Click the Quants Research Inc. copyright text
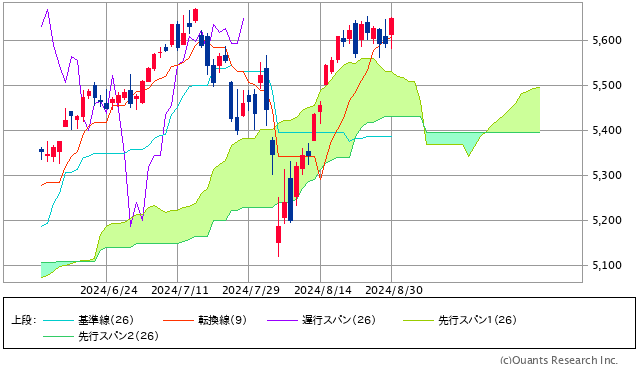Image resolution: width=639 pixels, height=368 pixels. pyautogui.click(x=559, y=360)
